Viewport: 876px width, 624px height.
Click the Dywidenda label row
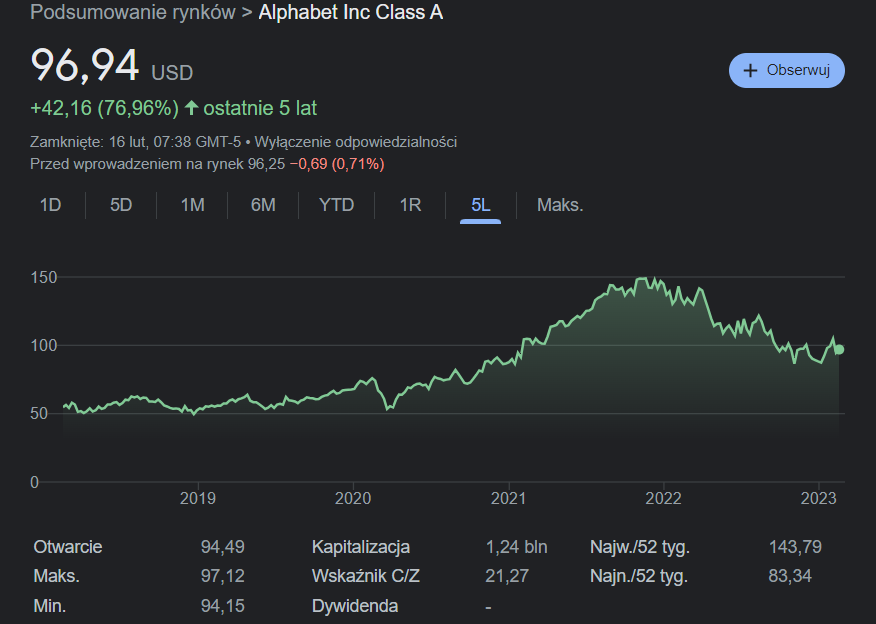pos(354,606)
